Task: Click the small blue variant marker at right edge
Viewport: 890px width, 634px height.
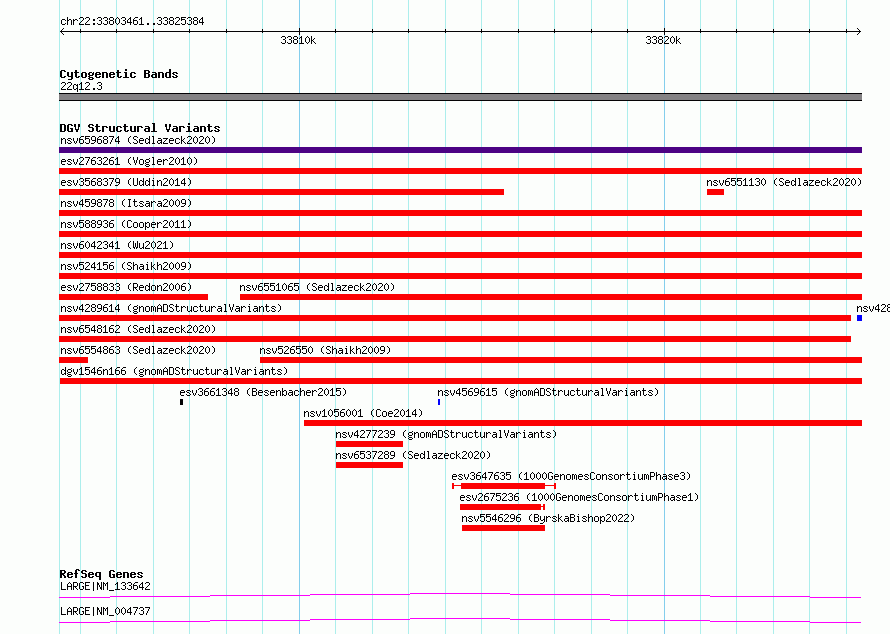Action: click(x=859, y=318)
